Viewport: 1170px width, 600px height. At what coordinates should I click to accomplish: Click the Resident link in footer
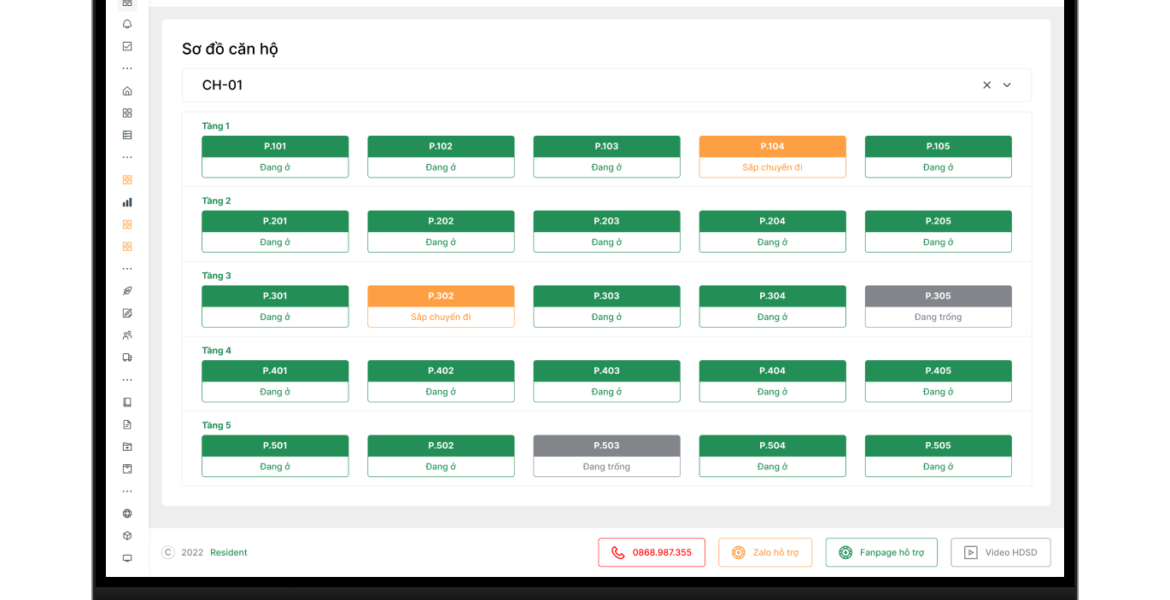coord(228,552)
